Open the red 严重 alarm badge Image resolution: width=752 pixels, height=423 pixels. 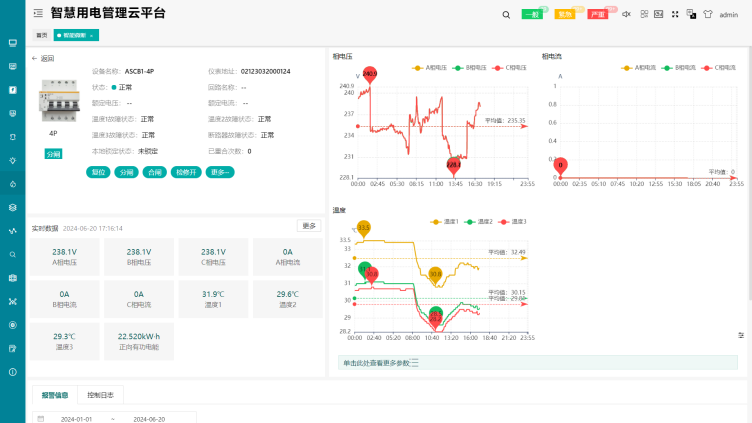[598, 14]
